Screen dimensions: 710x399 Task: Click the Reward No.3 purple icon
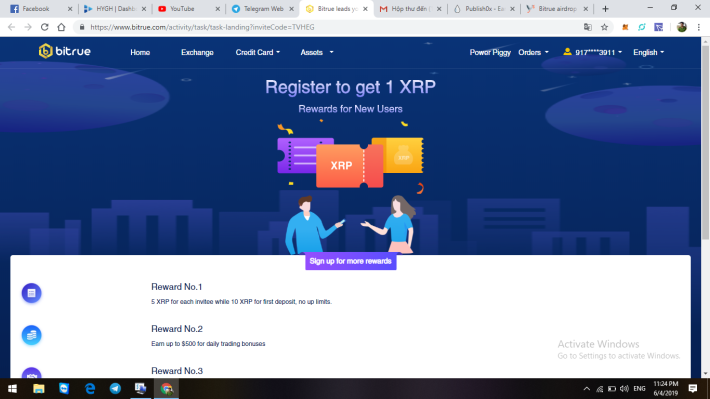[31, 373]
